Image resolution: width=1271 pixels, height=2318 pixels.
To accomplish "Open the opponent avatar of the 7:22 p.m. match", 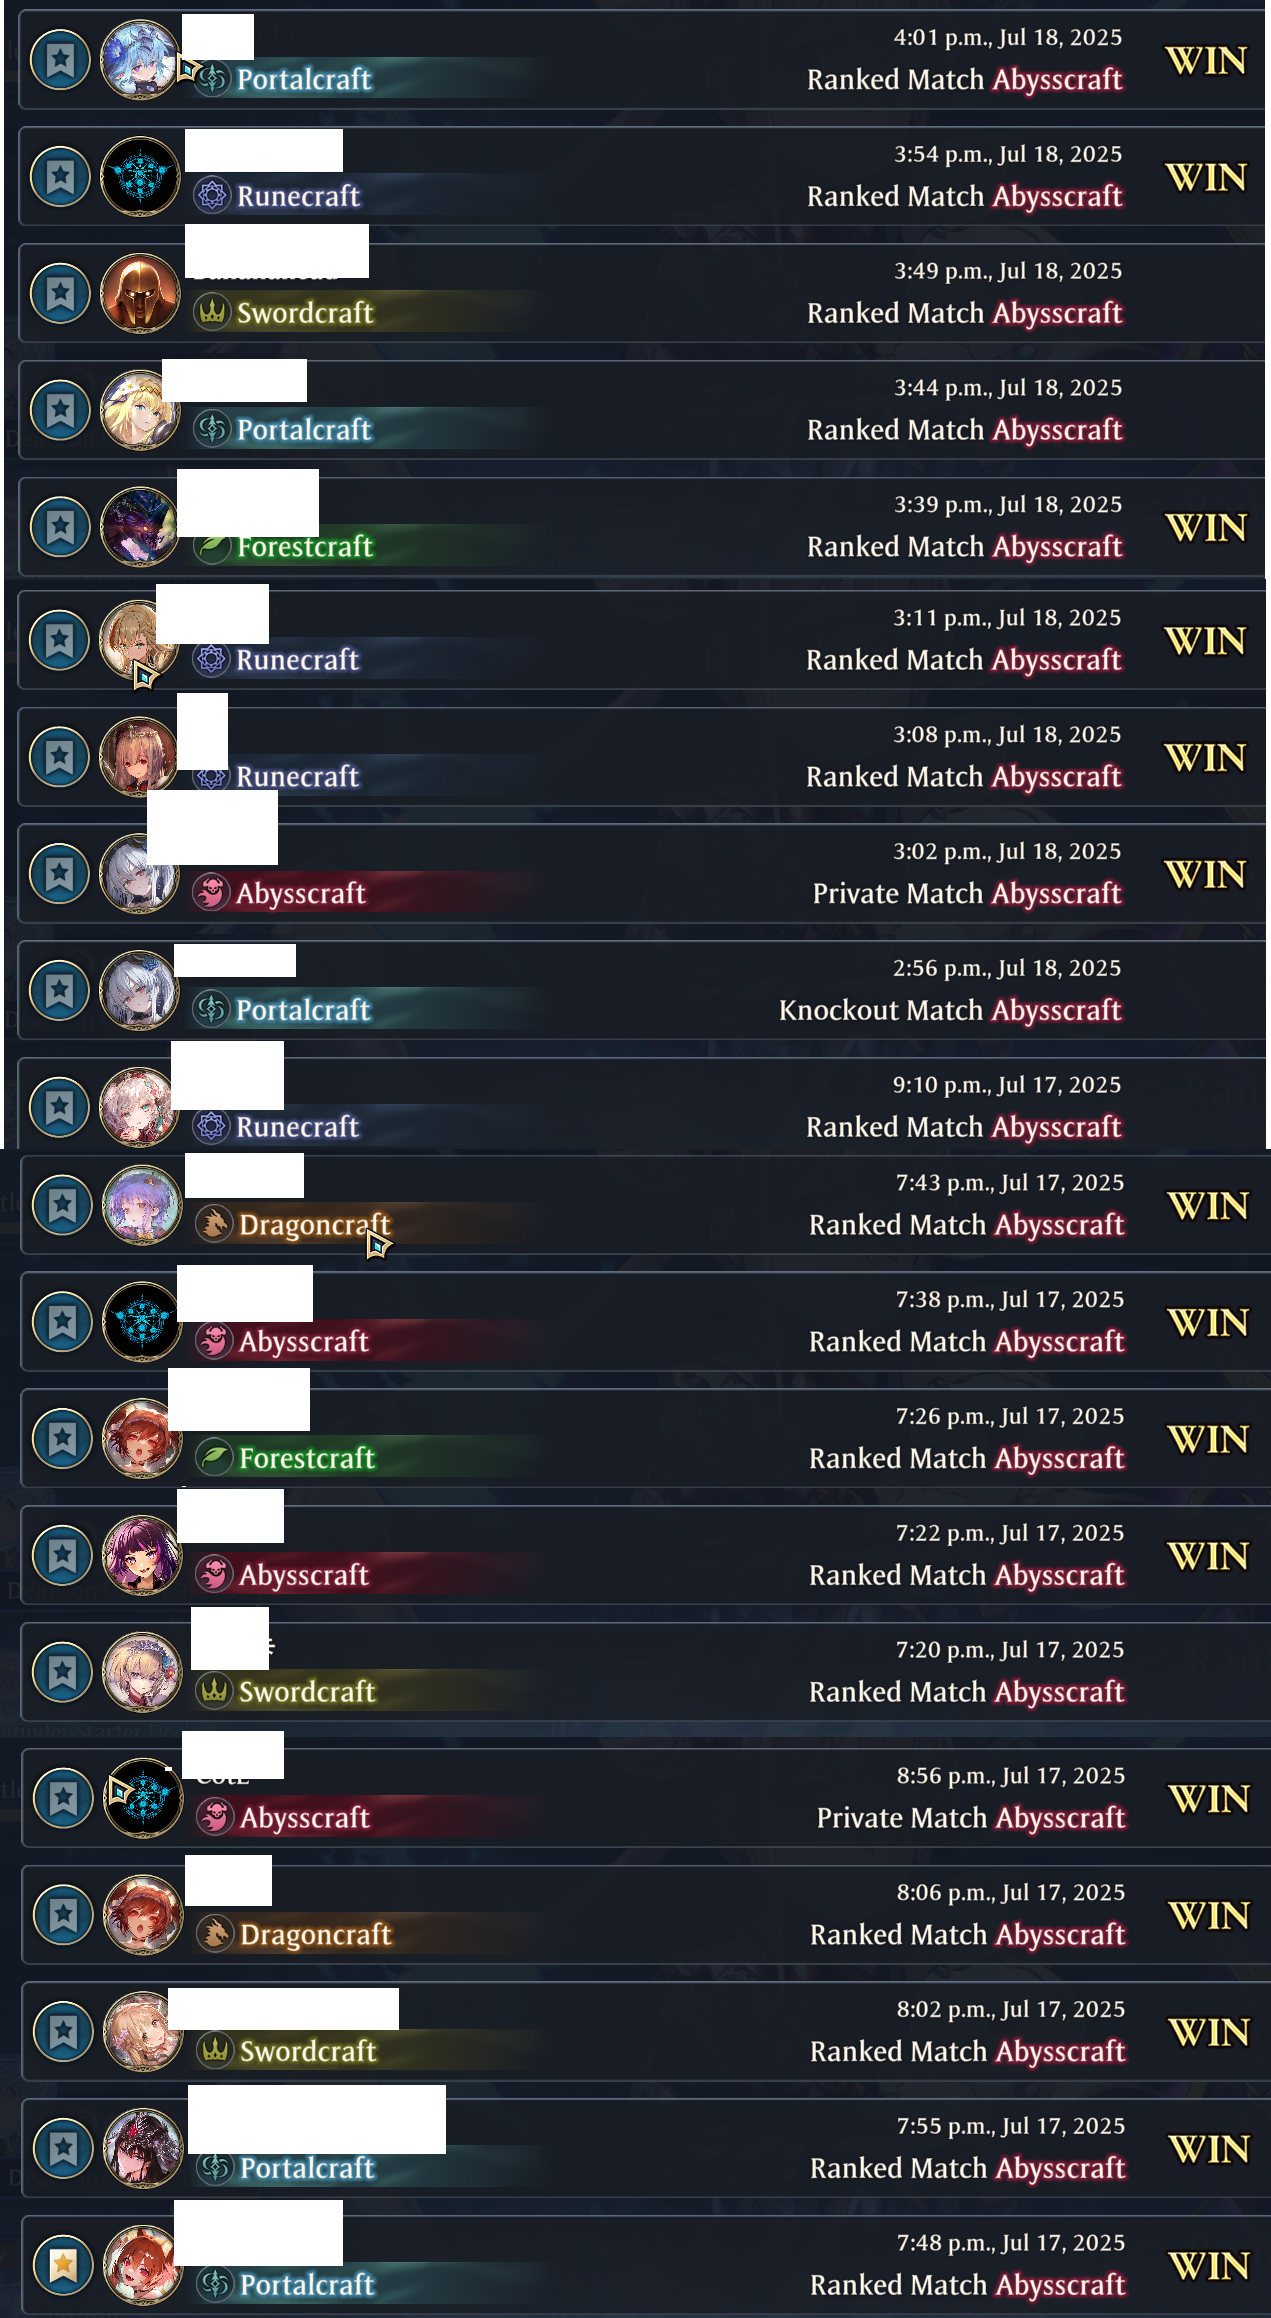I will tap(142, 1555).
